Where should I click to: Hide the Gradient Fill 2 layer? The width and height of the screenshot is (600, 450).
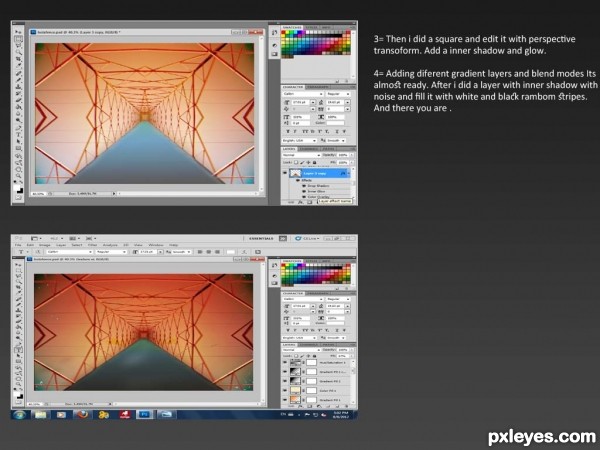[x=285, y=381]
